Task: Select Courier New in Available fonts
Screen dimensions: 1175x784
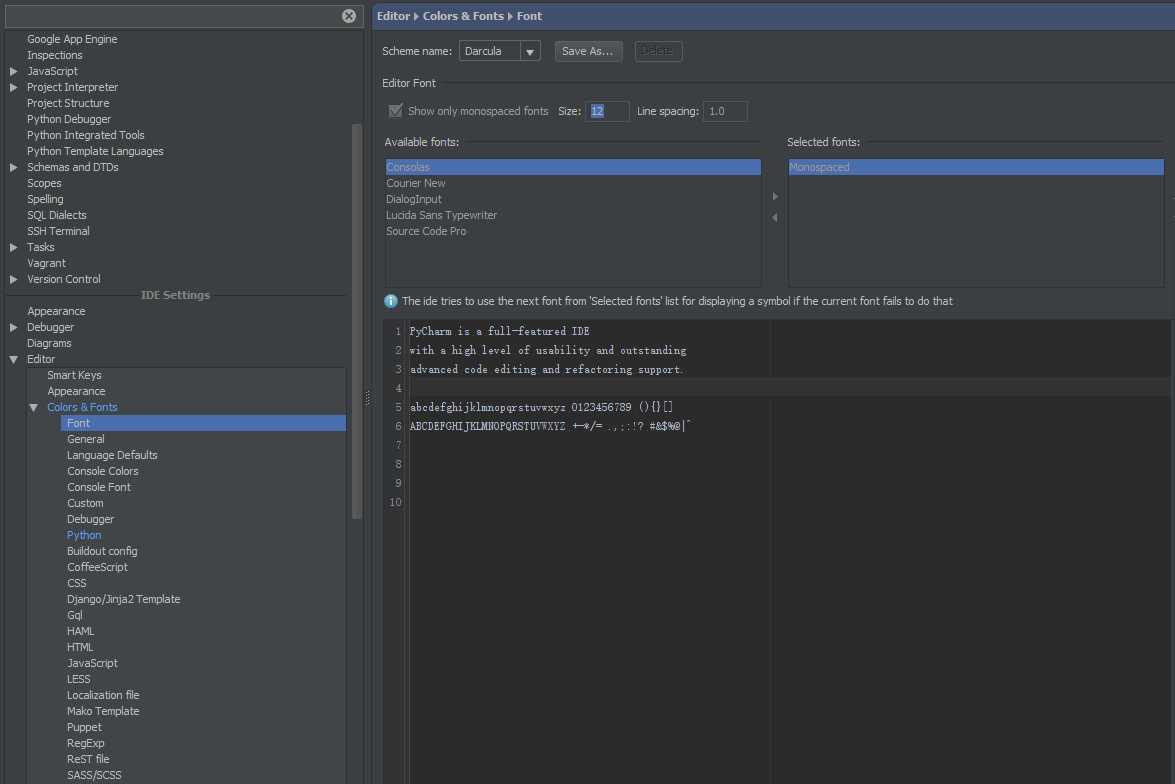Action: pyautogui.click(x=573, y=183)
